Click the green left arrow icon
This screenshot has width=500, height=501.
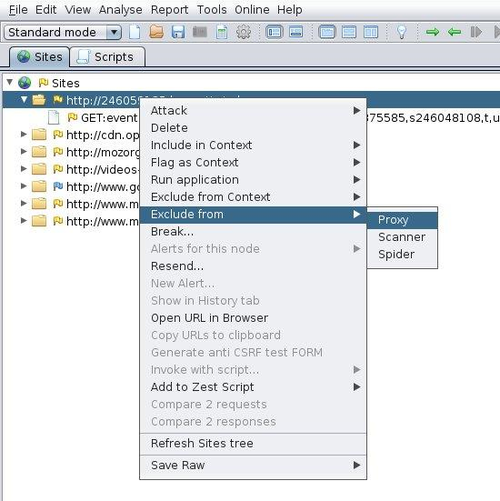[x=454, y=32]
